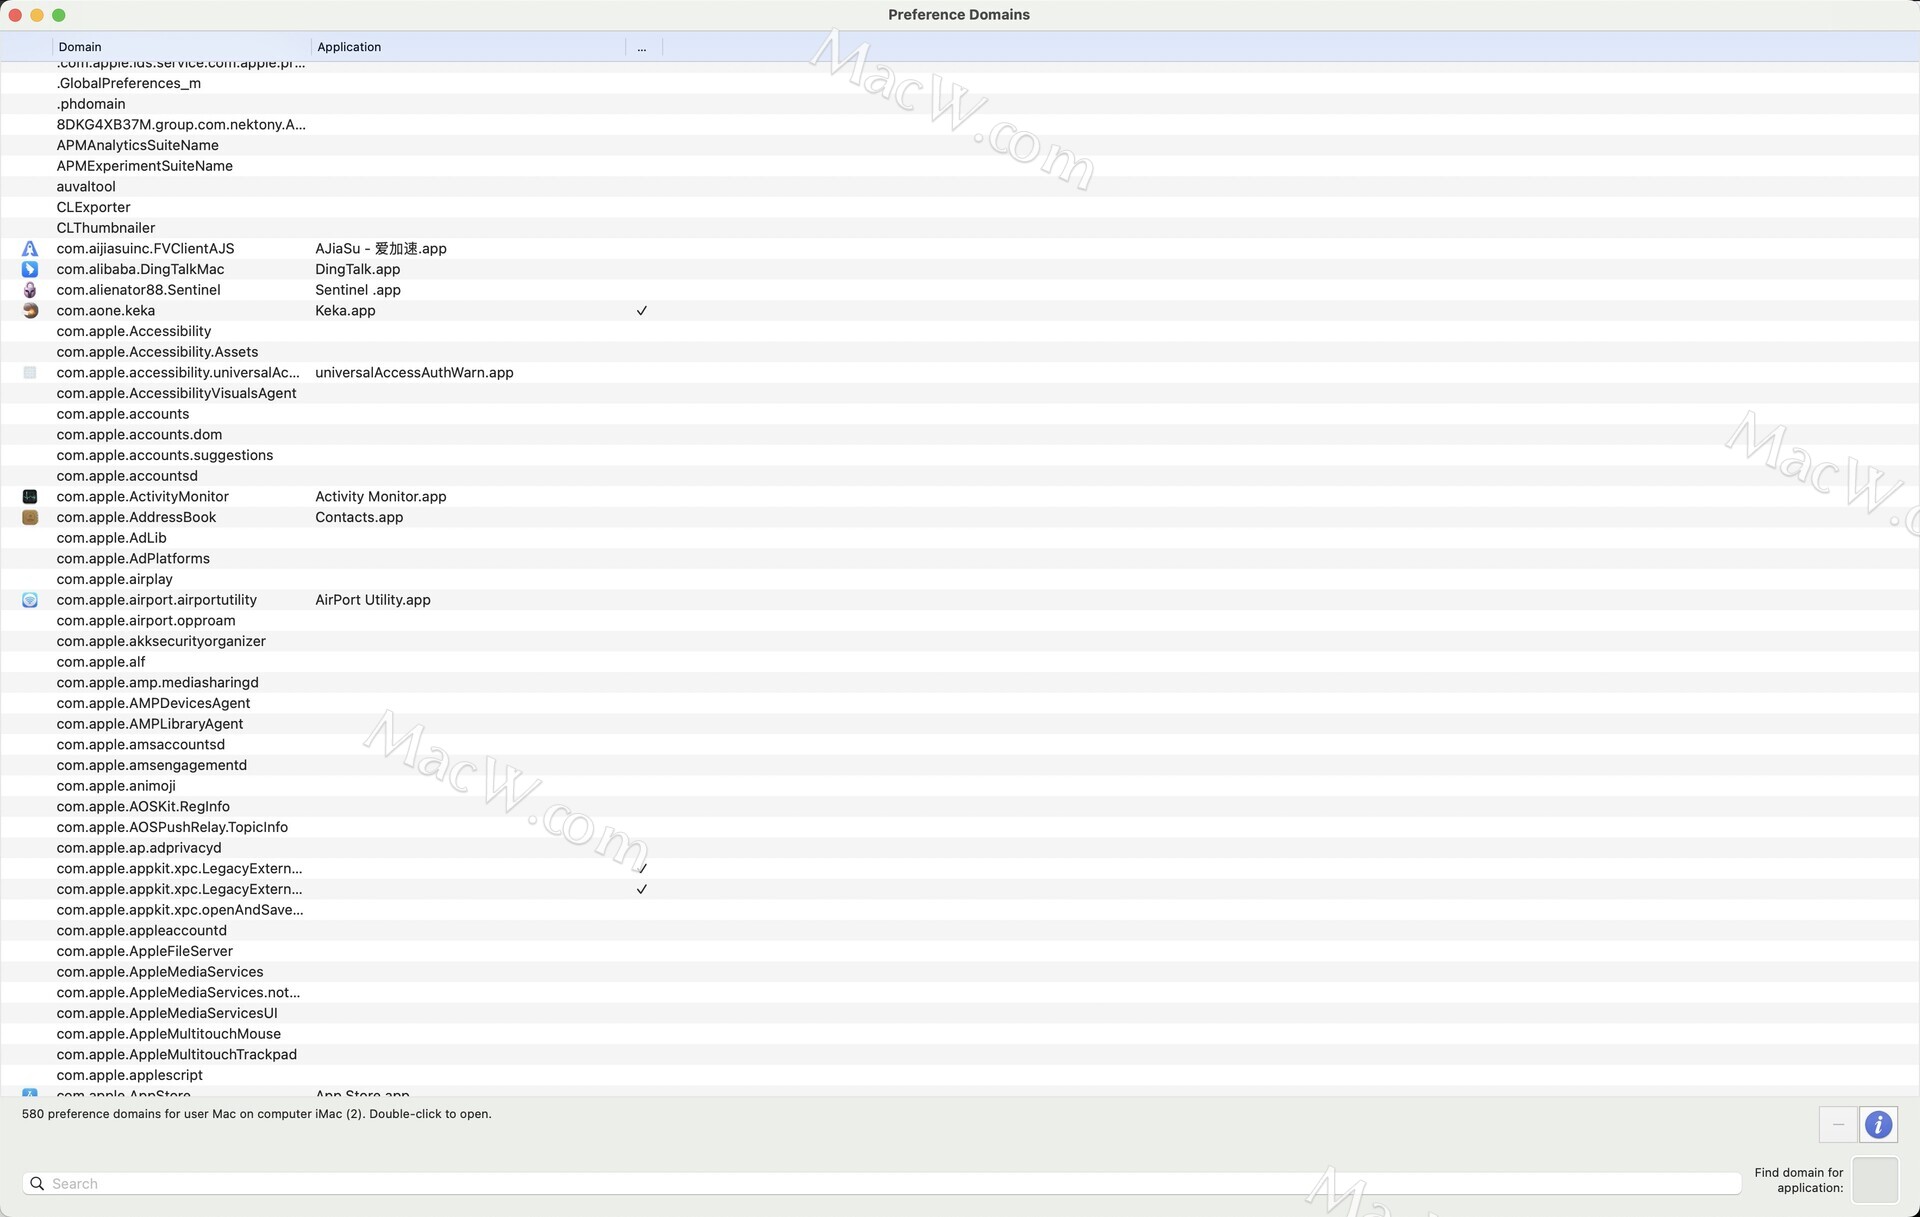
Task: Click the minus remove button
Action: tap(1838, 1125)
